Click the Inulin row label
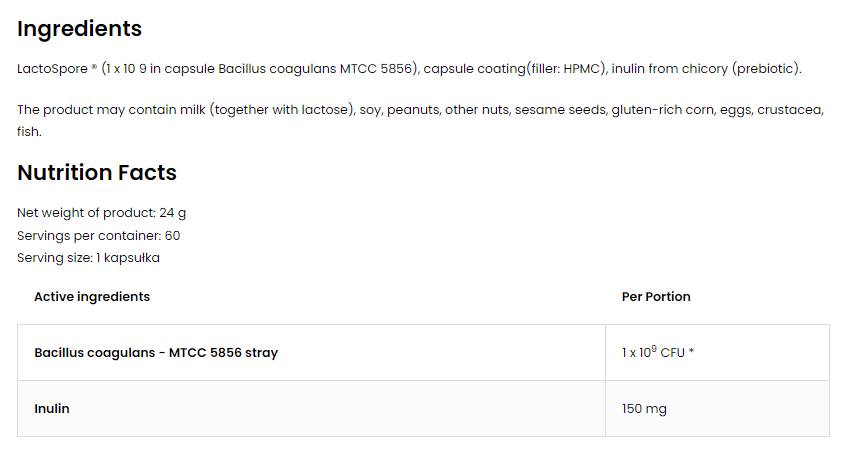Image resolution: width=849 pixels, height=453 pixels. pos(52,409)
